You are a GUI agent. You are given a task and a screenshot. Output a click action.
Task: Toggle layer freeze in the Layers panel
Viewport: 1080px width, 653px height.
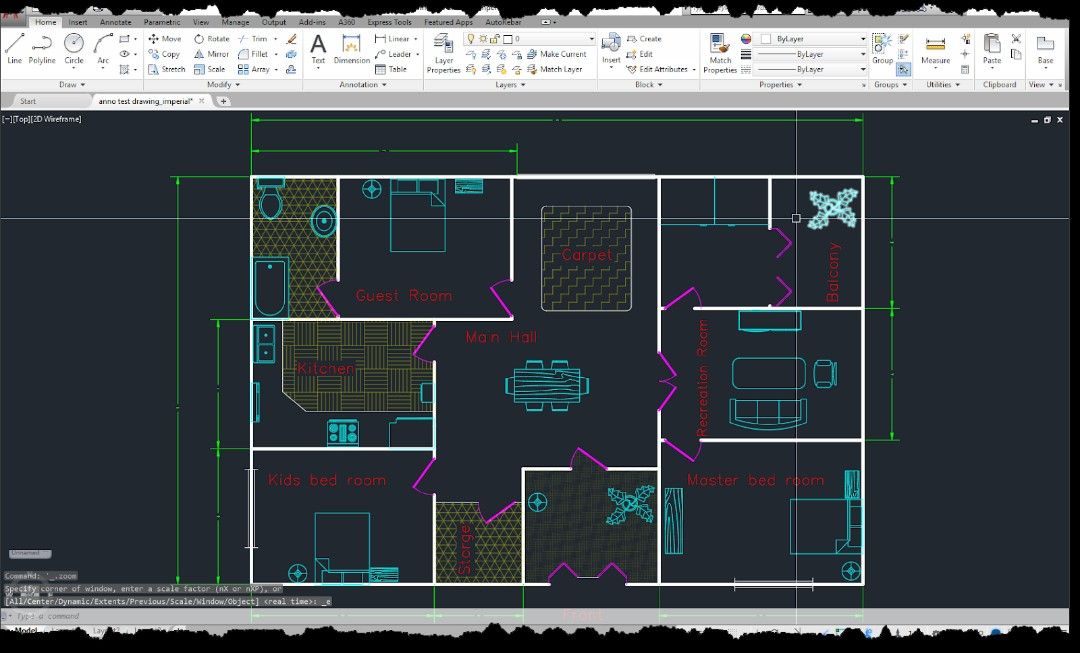coord(483,38)
